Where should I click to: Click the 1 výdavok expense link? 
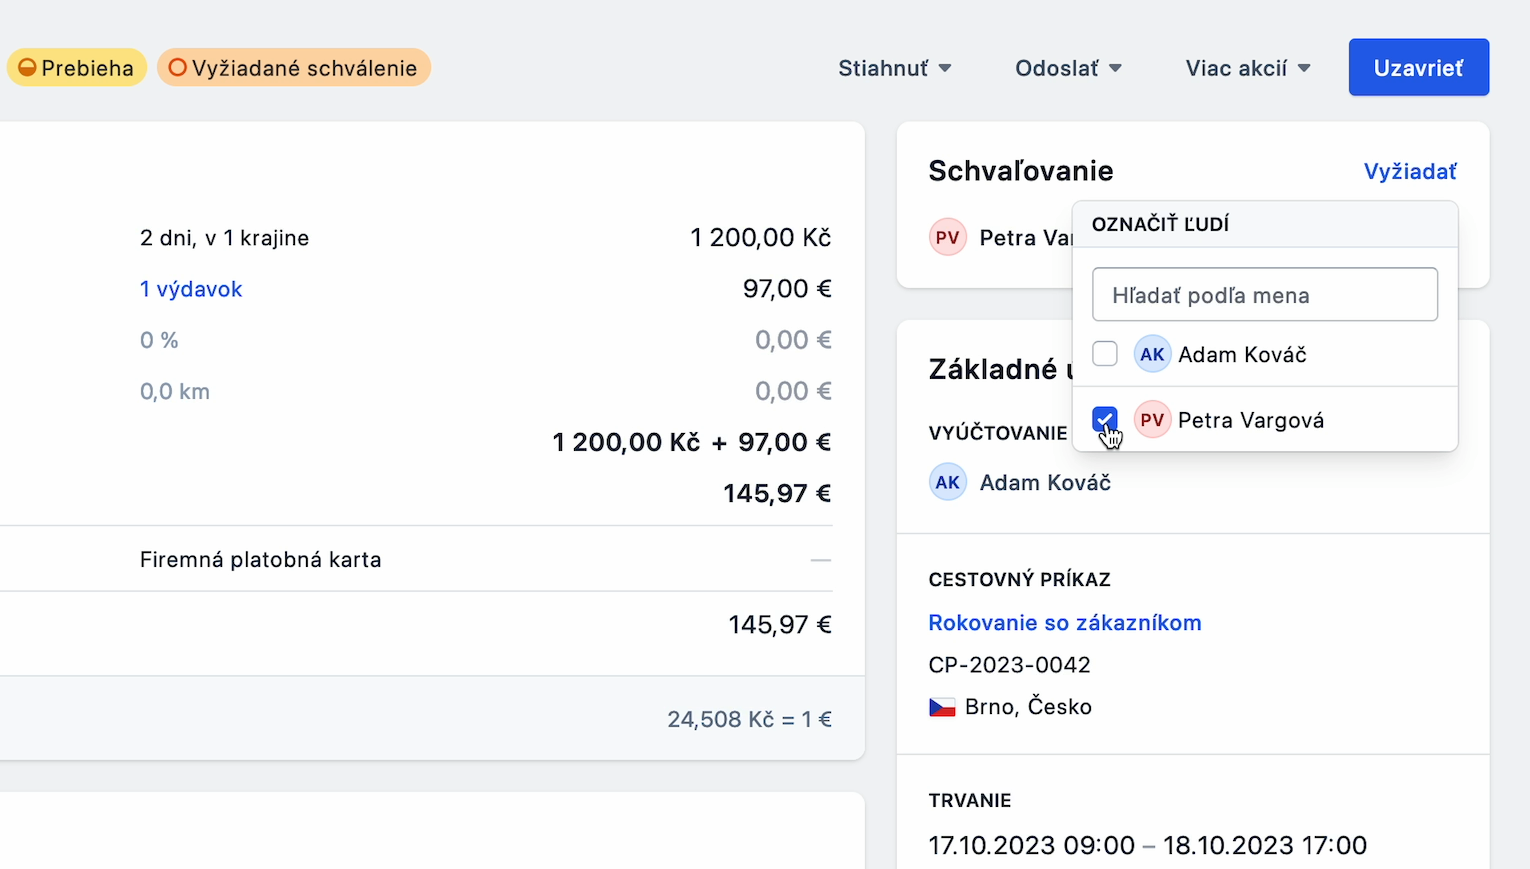coord(191,289)
